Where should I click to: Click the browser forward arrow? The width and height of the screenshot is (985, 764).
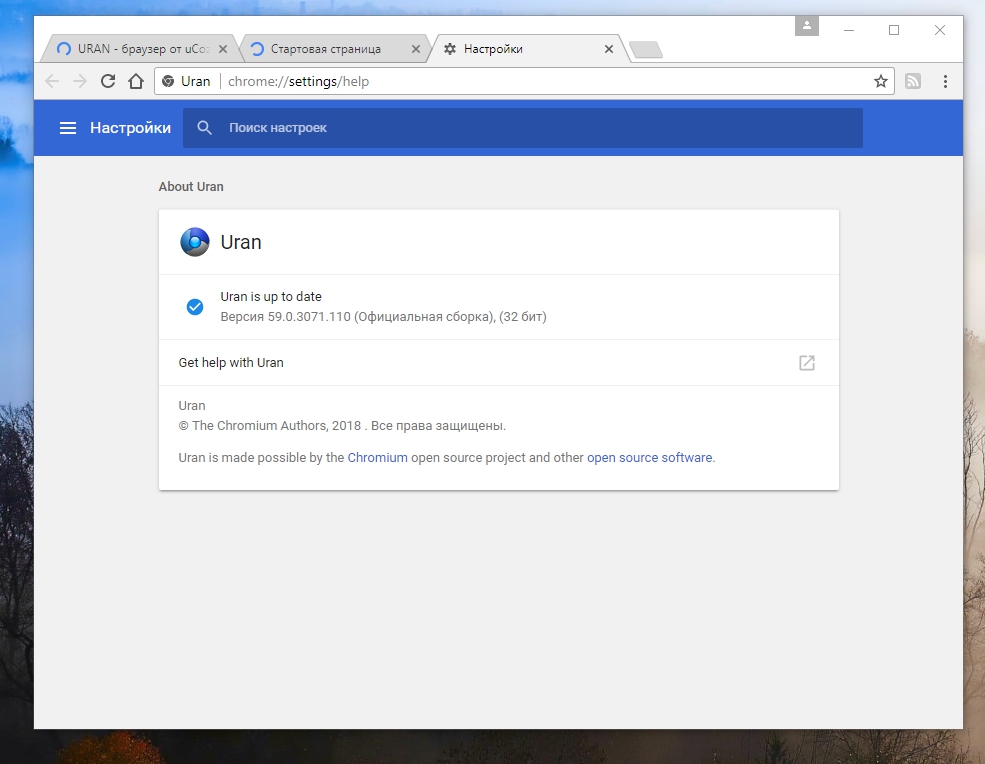(x=80, y=81)
